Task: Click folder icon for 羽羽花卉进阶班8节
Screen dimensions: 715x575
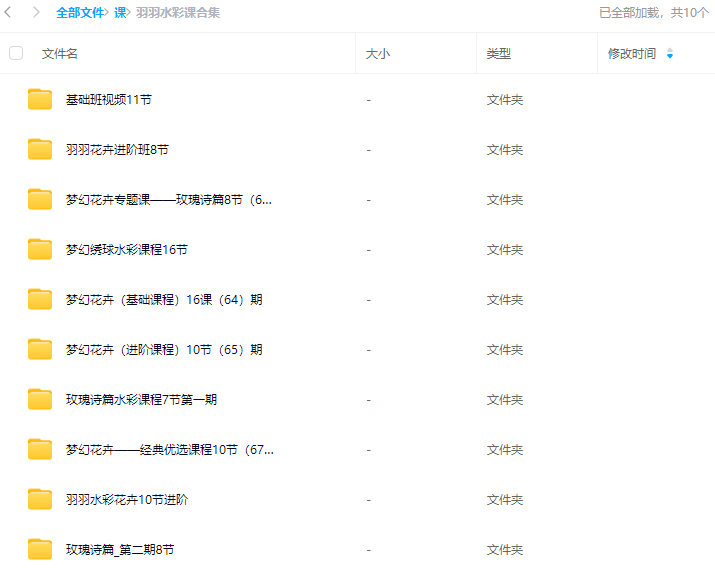Action: (x=40, y=150)
